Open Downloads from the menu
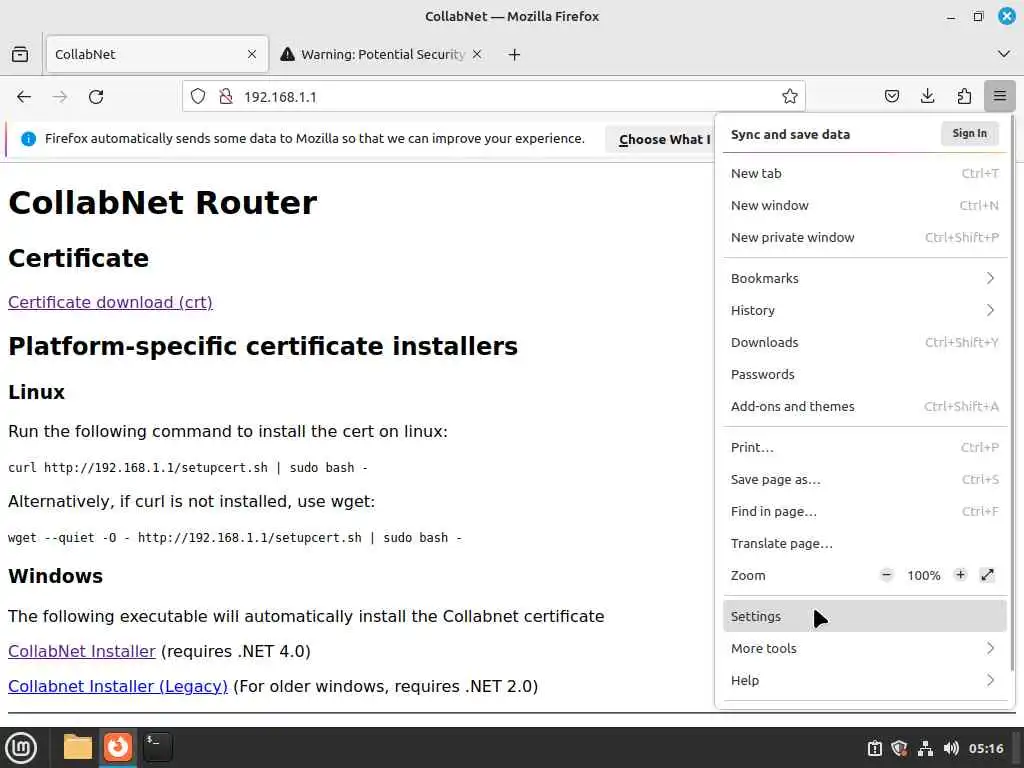1024x768 pixels. coord(865,342)
